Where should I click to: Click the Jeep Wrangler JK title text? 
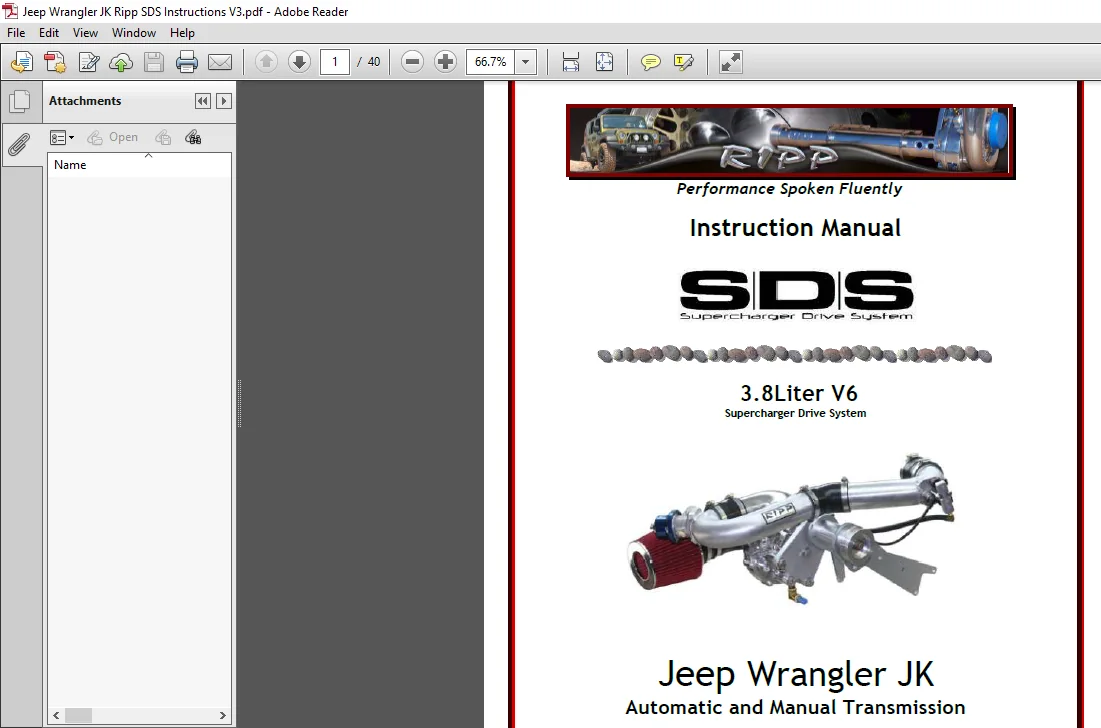coord(796,675)
